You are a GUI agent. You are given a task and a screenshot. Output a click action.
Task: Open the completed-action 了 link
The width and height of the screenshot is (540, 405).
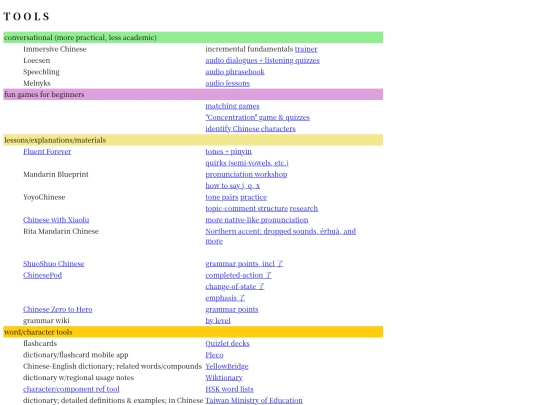pos(238,275)
